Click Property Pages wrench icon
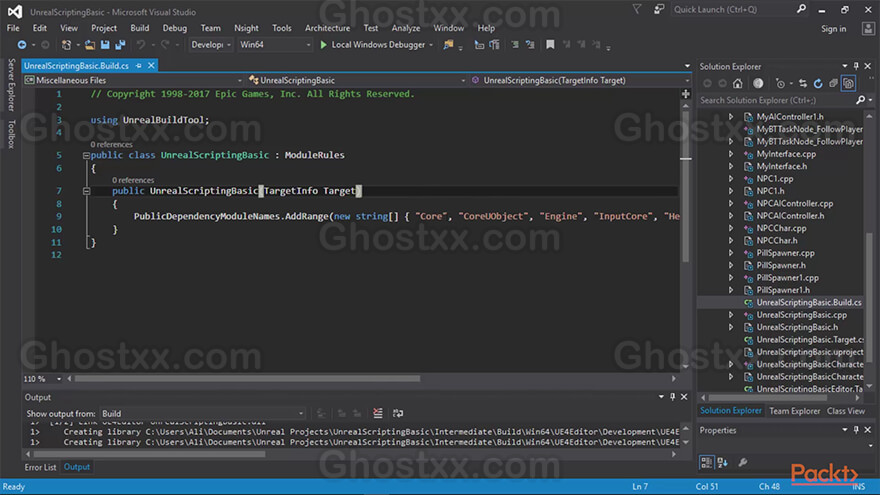This screenshot has height=495, width=880. click(742, 462)
